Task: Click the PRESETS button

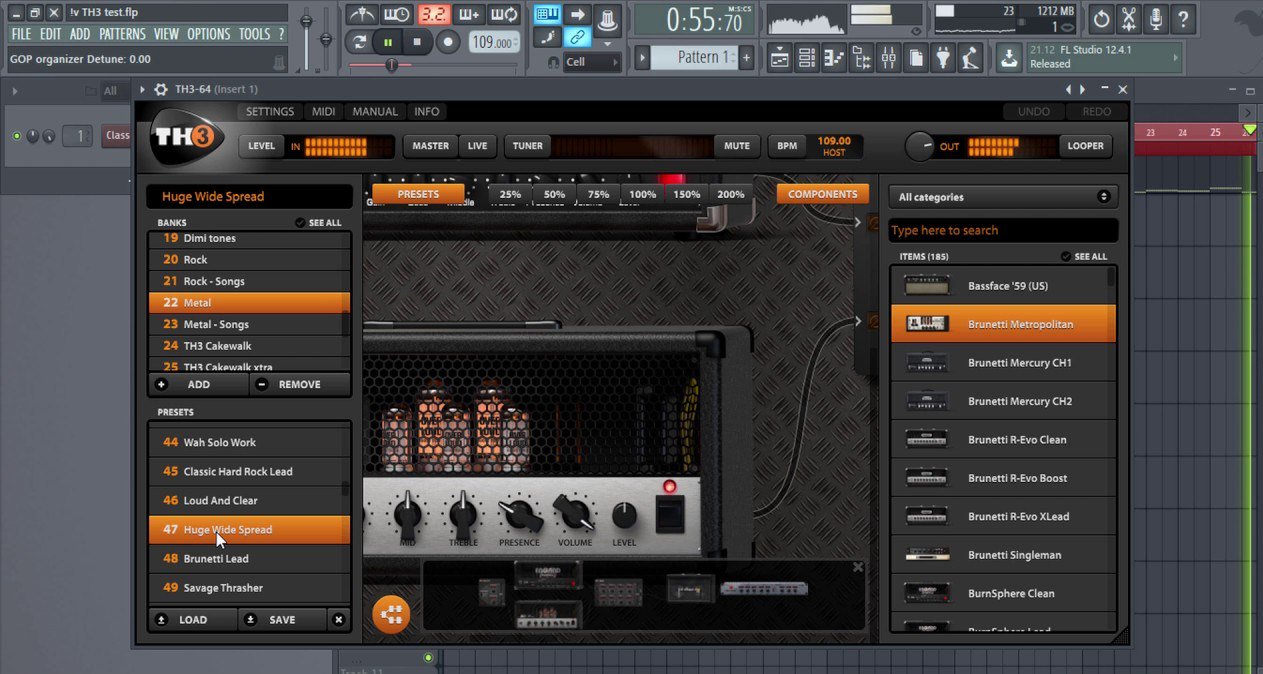Action: (x=418, y=194)
